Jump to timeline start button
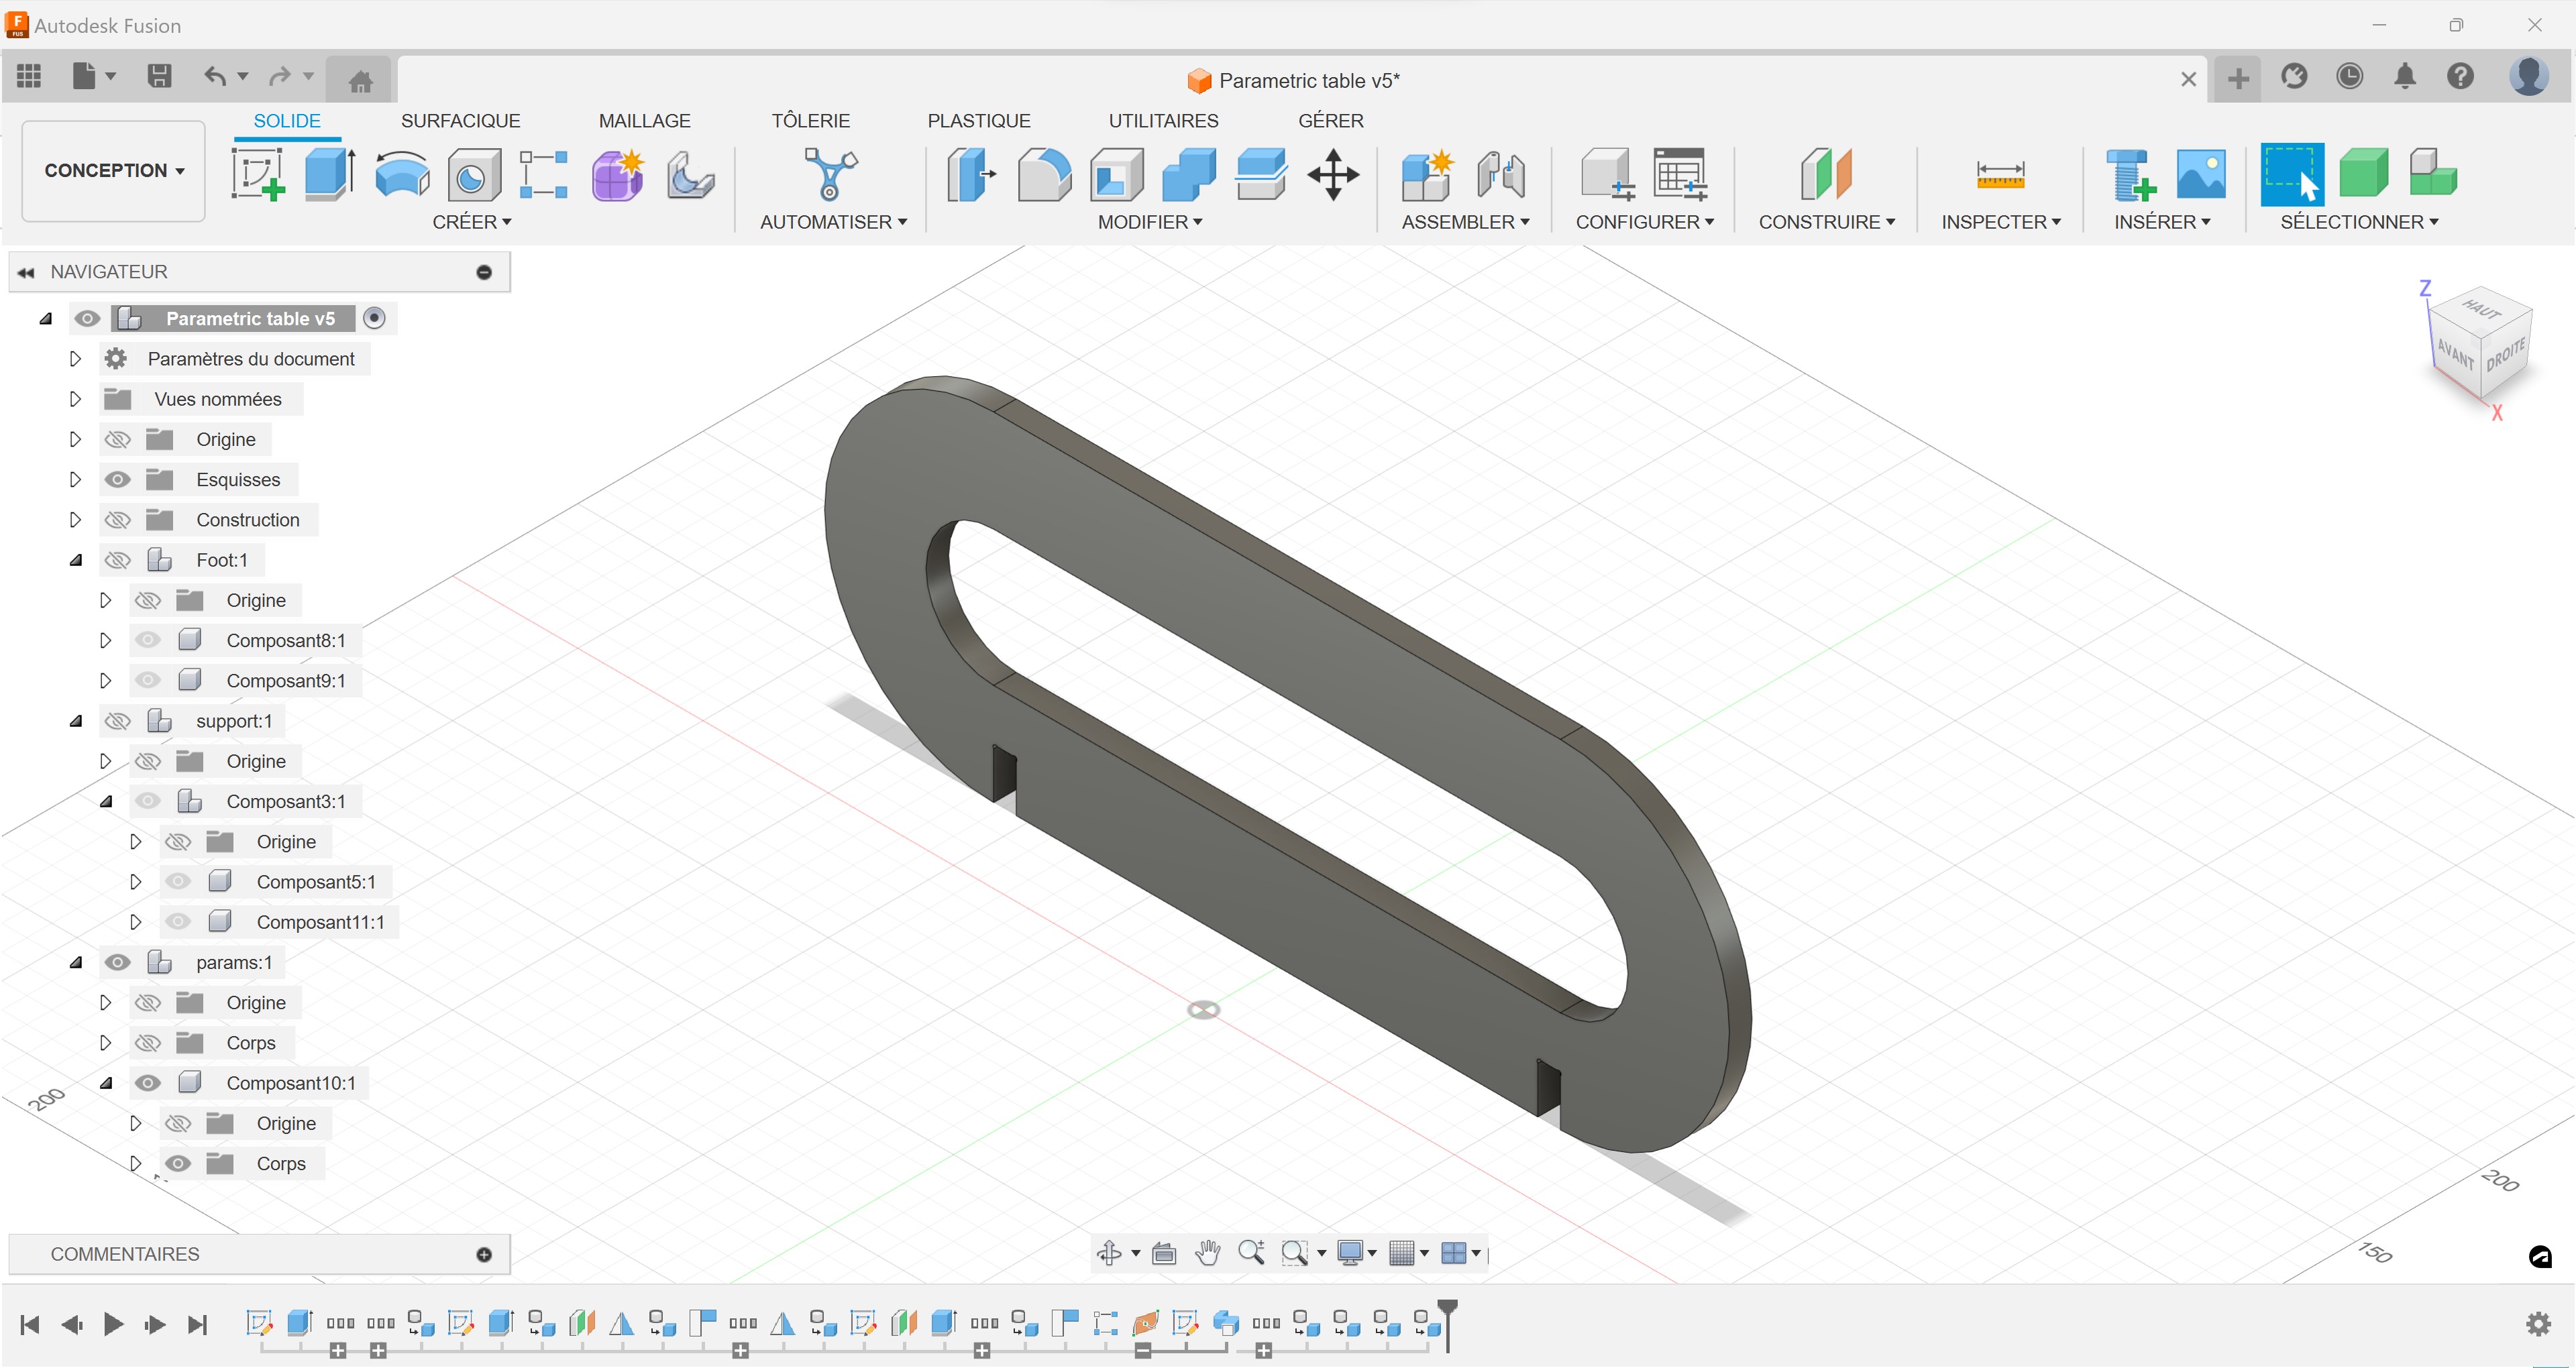Image resolution: width=2576 pixels, height=1368 pixels. (30, 1325)
